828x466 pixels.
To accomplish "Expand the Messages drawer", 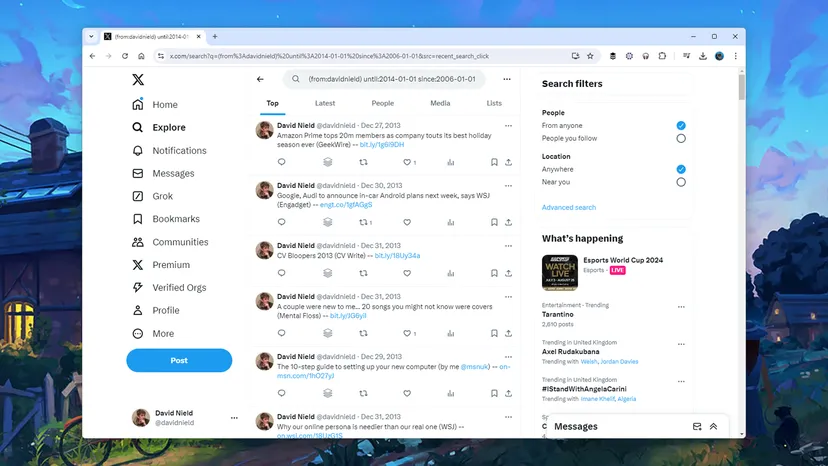I will coord(713,426).
